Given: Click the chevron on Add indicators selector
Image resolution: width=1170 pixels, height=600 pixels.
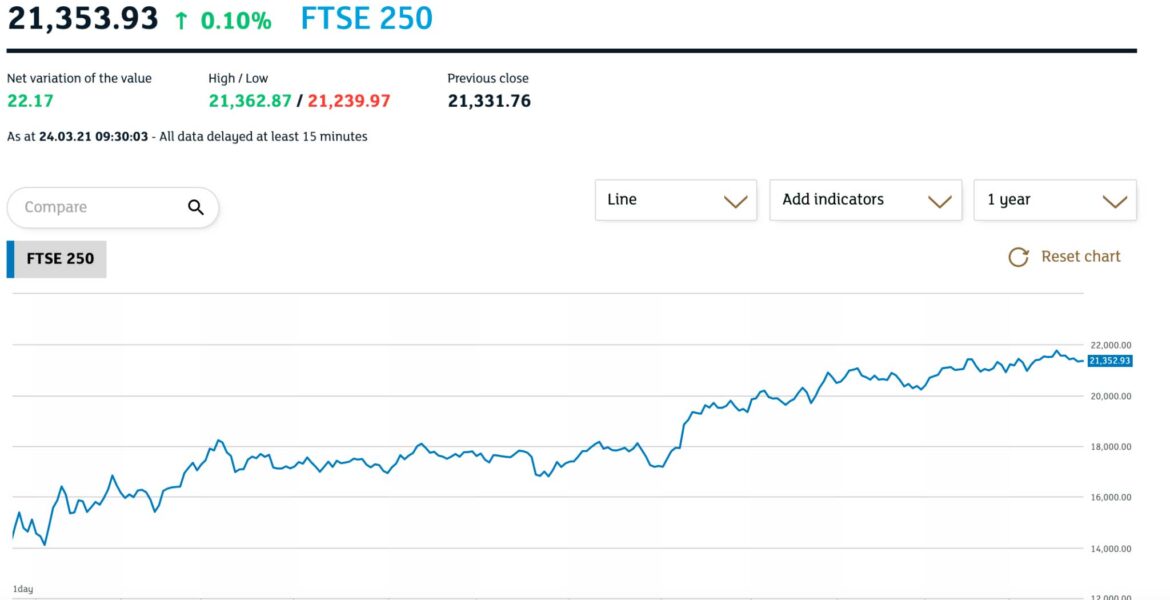Looking at the screenshot, I should tap(940, 200).
